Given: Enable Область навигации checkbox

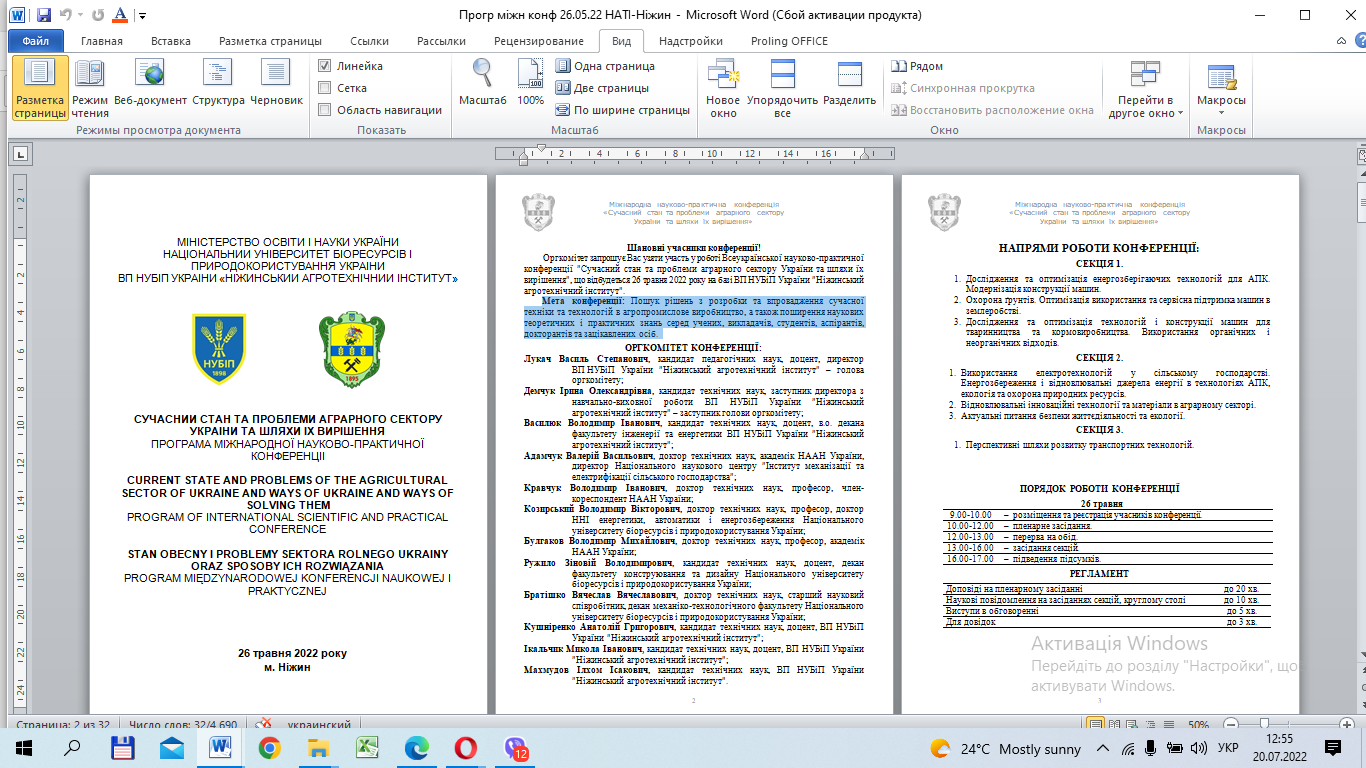Looking at the screenshot, I should tap(324, 110).
